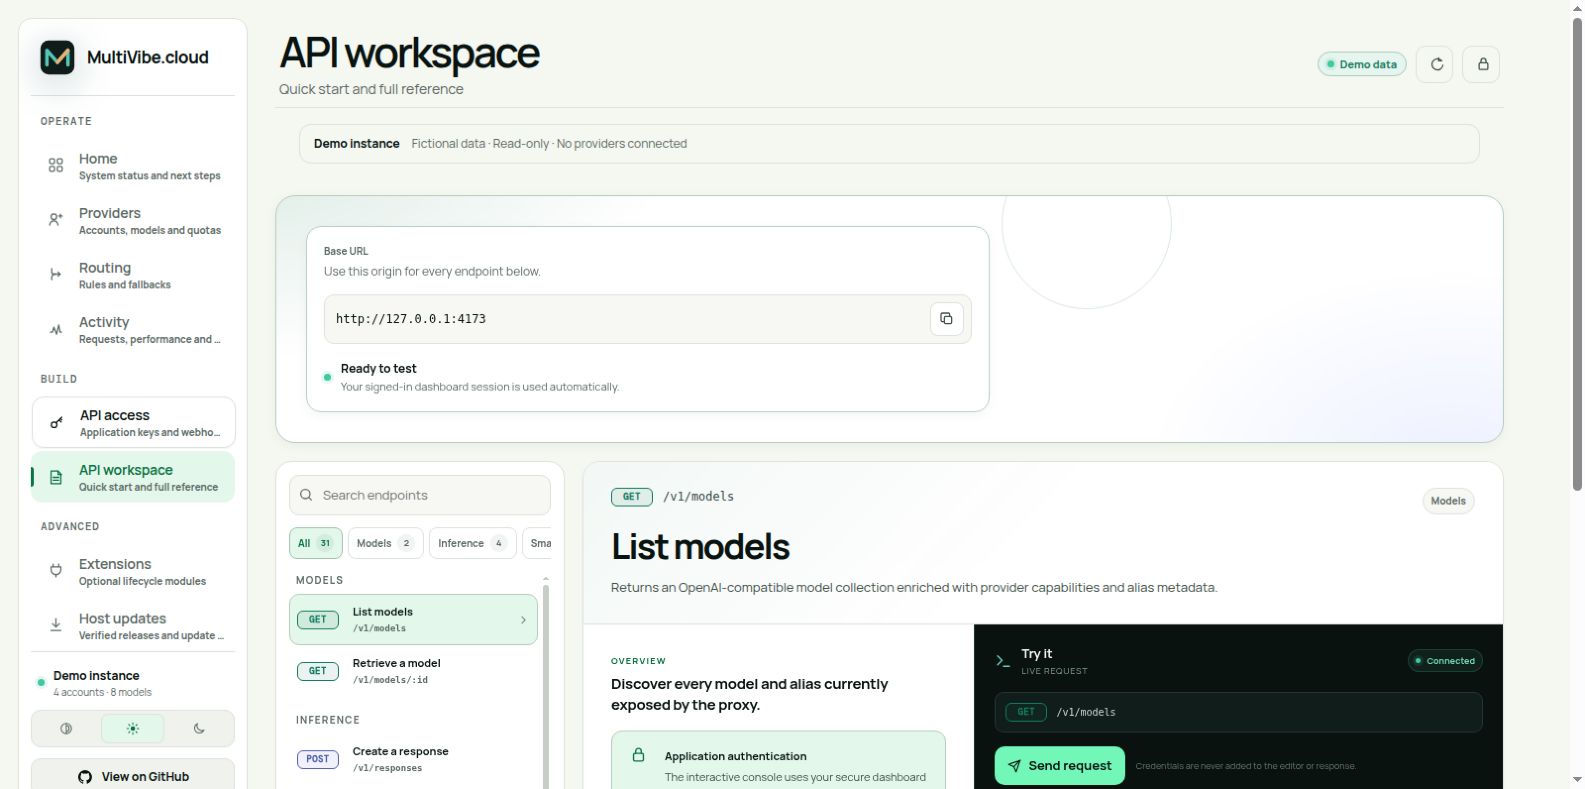Open the Home grid icon
This screenshot has height=789, width=1585.
56,166
